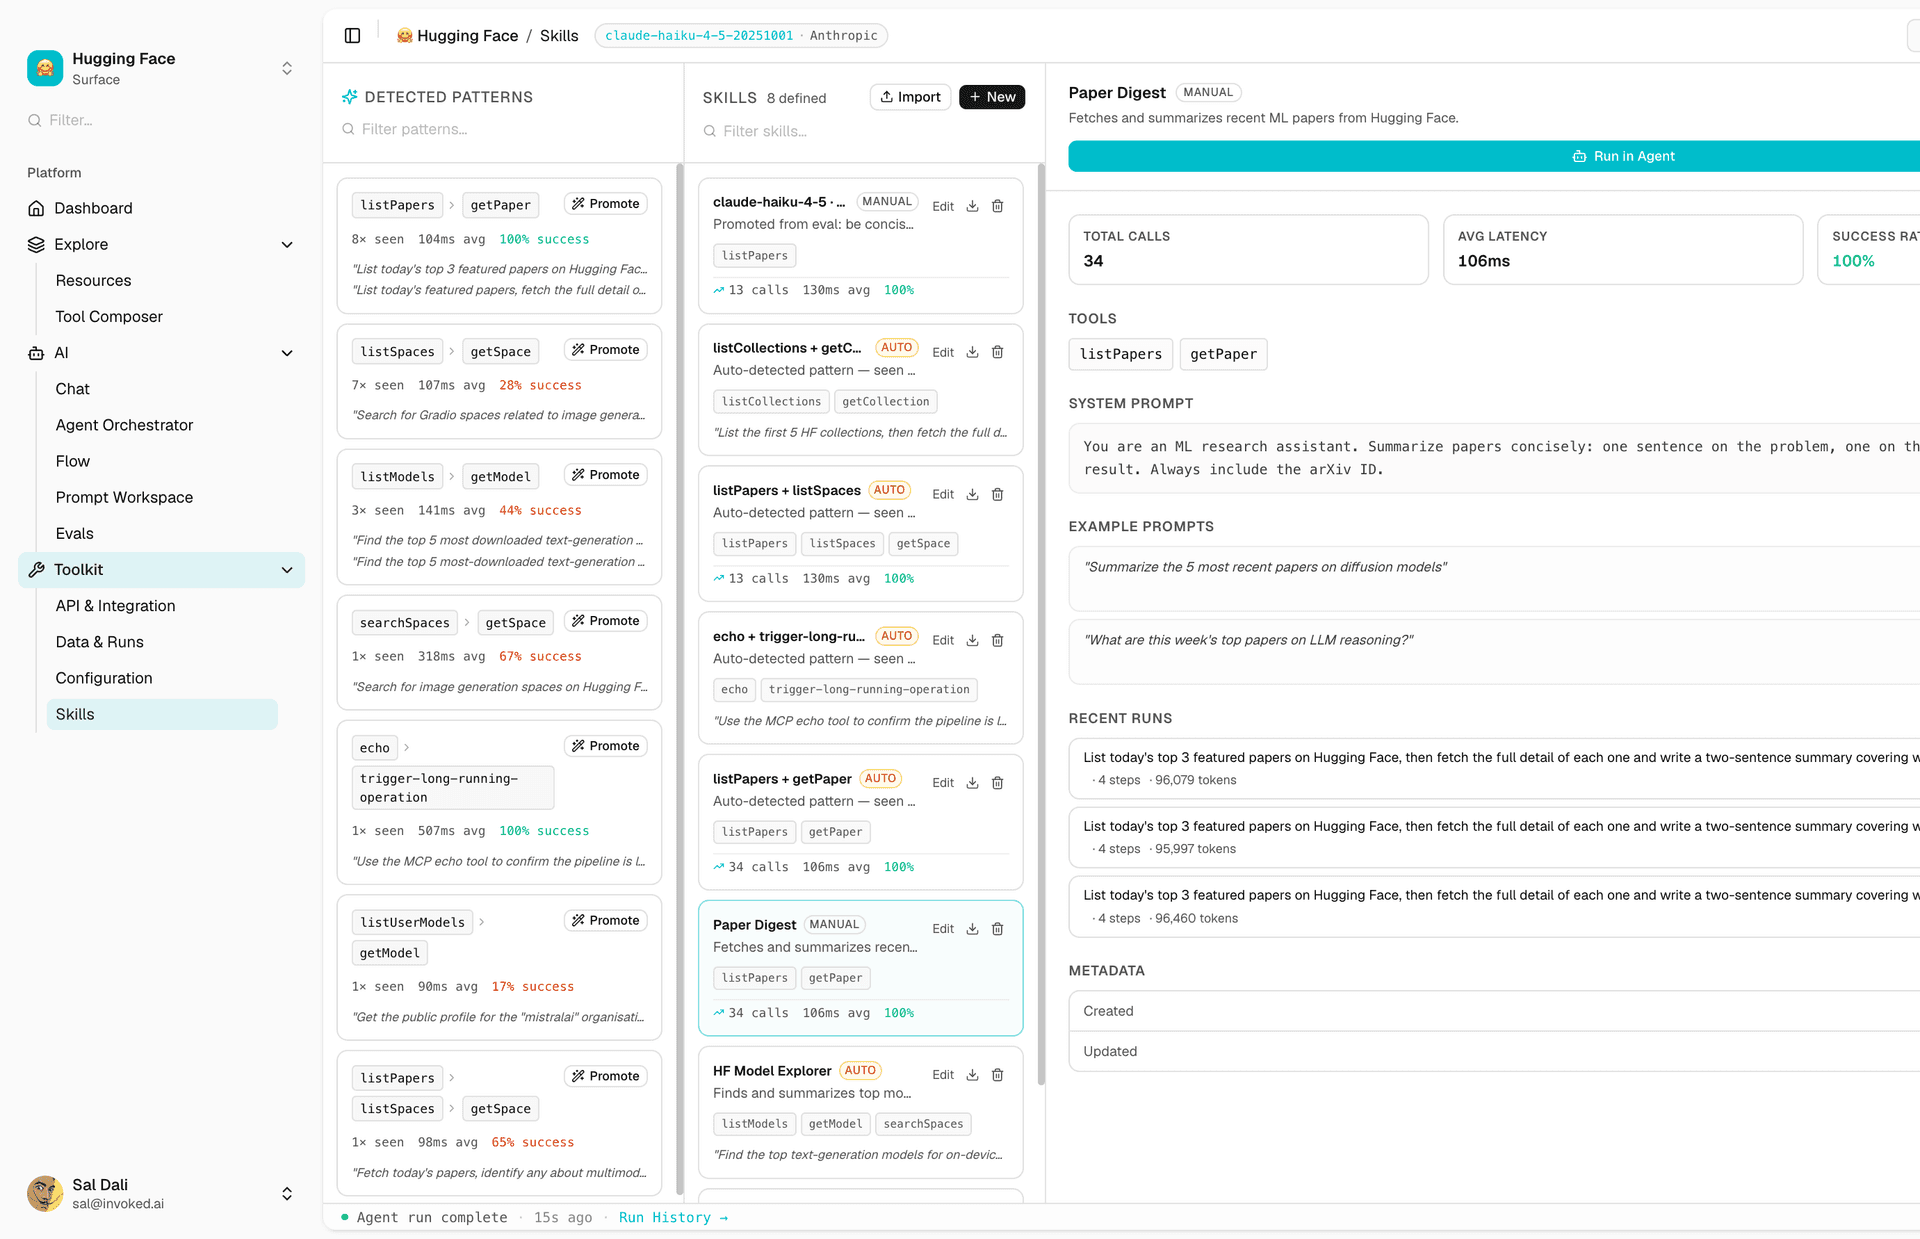
Task: Download the HF Model Explorer skill
Action: tap(972, 1075)
